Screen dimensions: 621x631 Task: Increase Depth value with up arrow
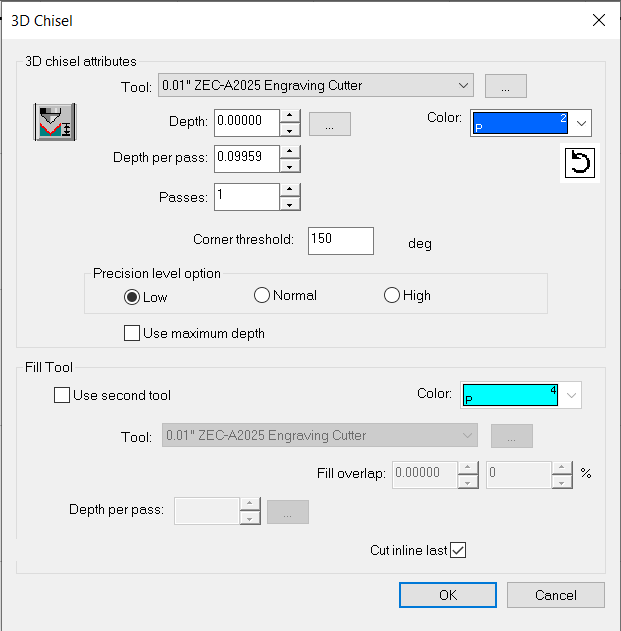(x=290, y=116)
